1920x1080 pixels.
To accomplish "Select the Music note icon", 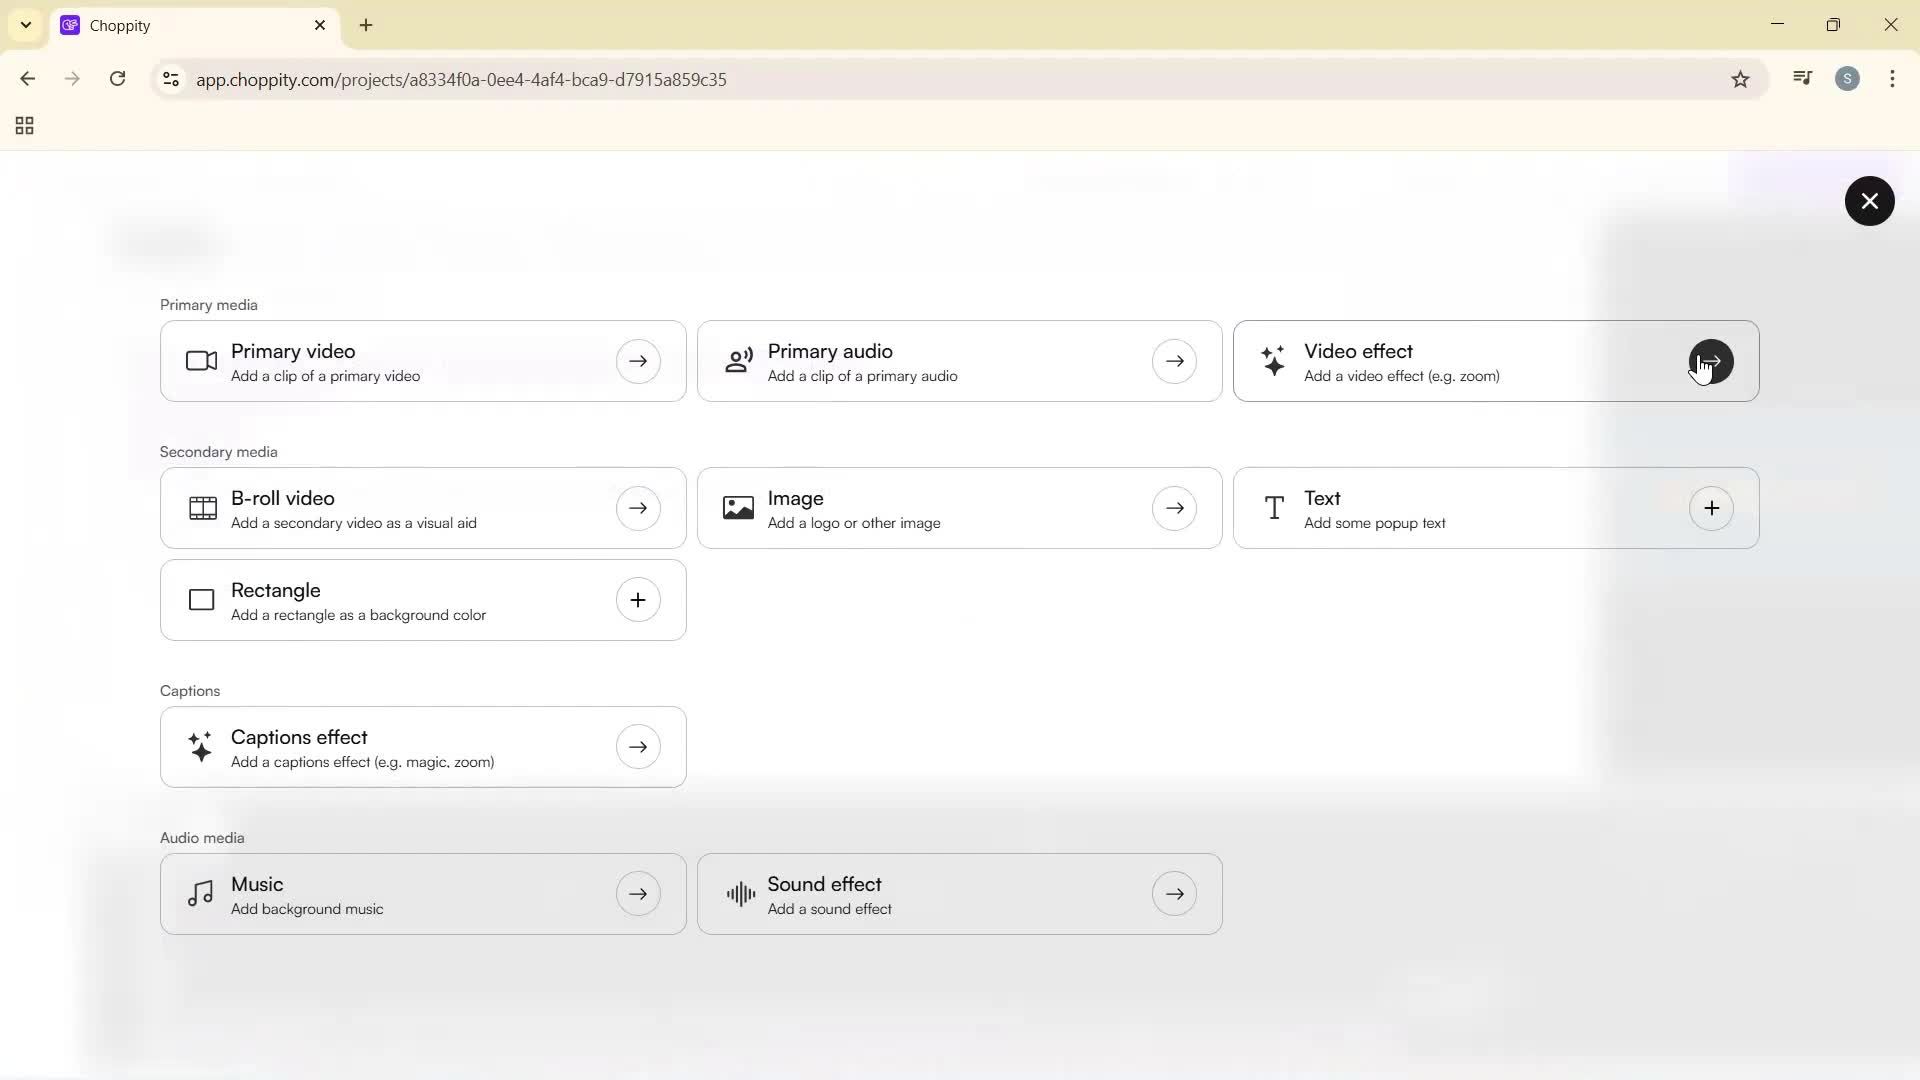I will [x=200, y=893].
